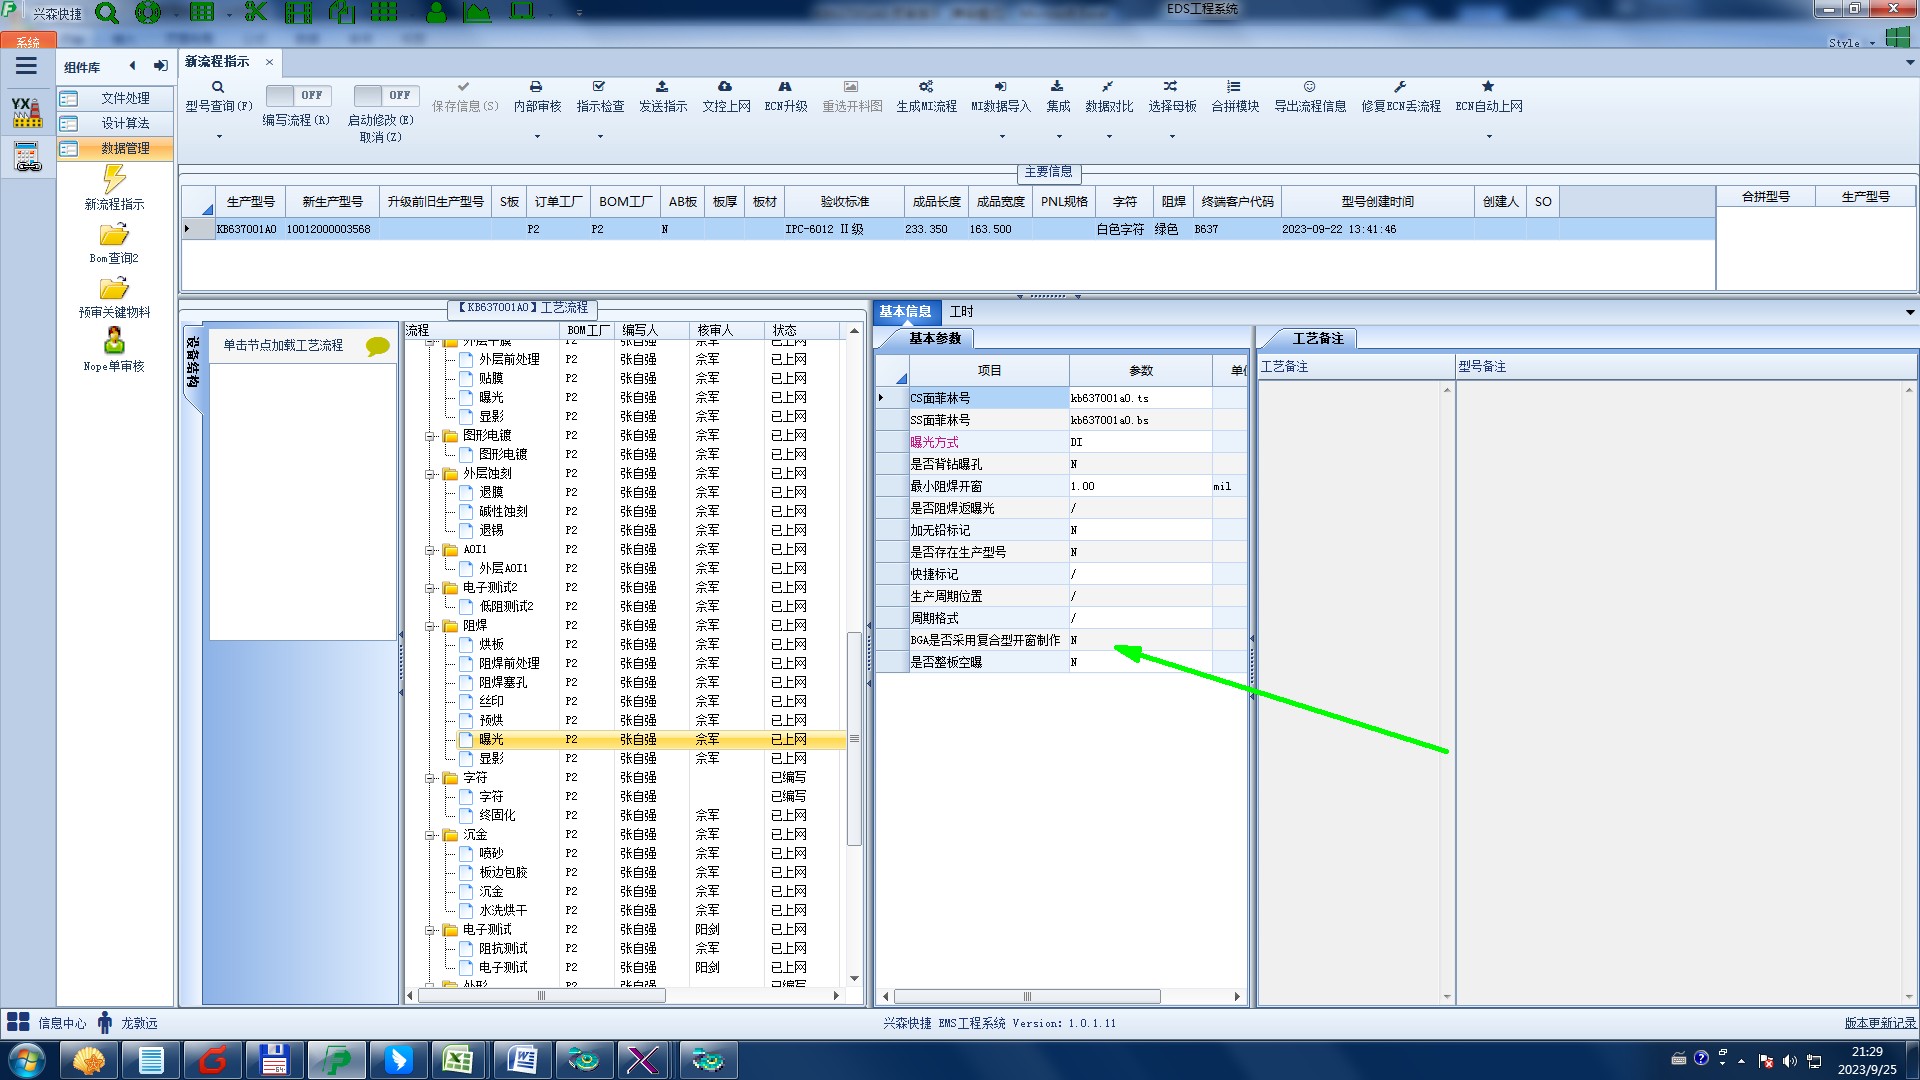The width and height of the screenshot is (1920, 1080).
Task: Open Excel from Windows taskbar
Action: (458, 1060)
